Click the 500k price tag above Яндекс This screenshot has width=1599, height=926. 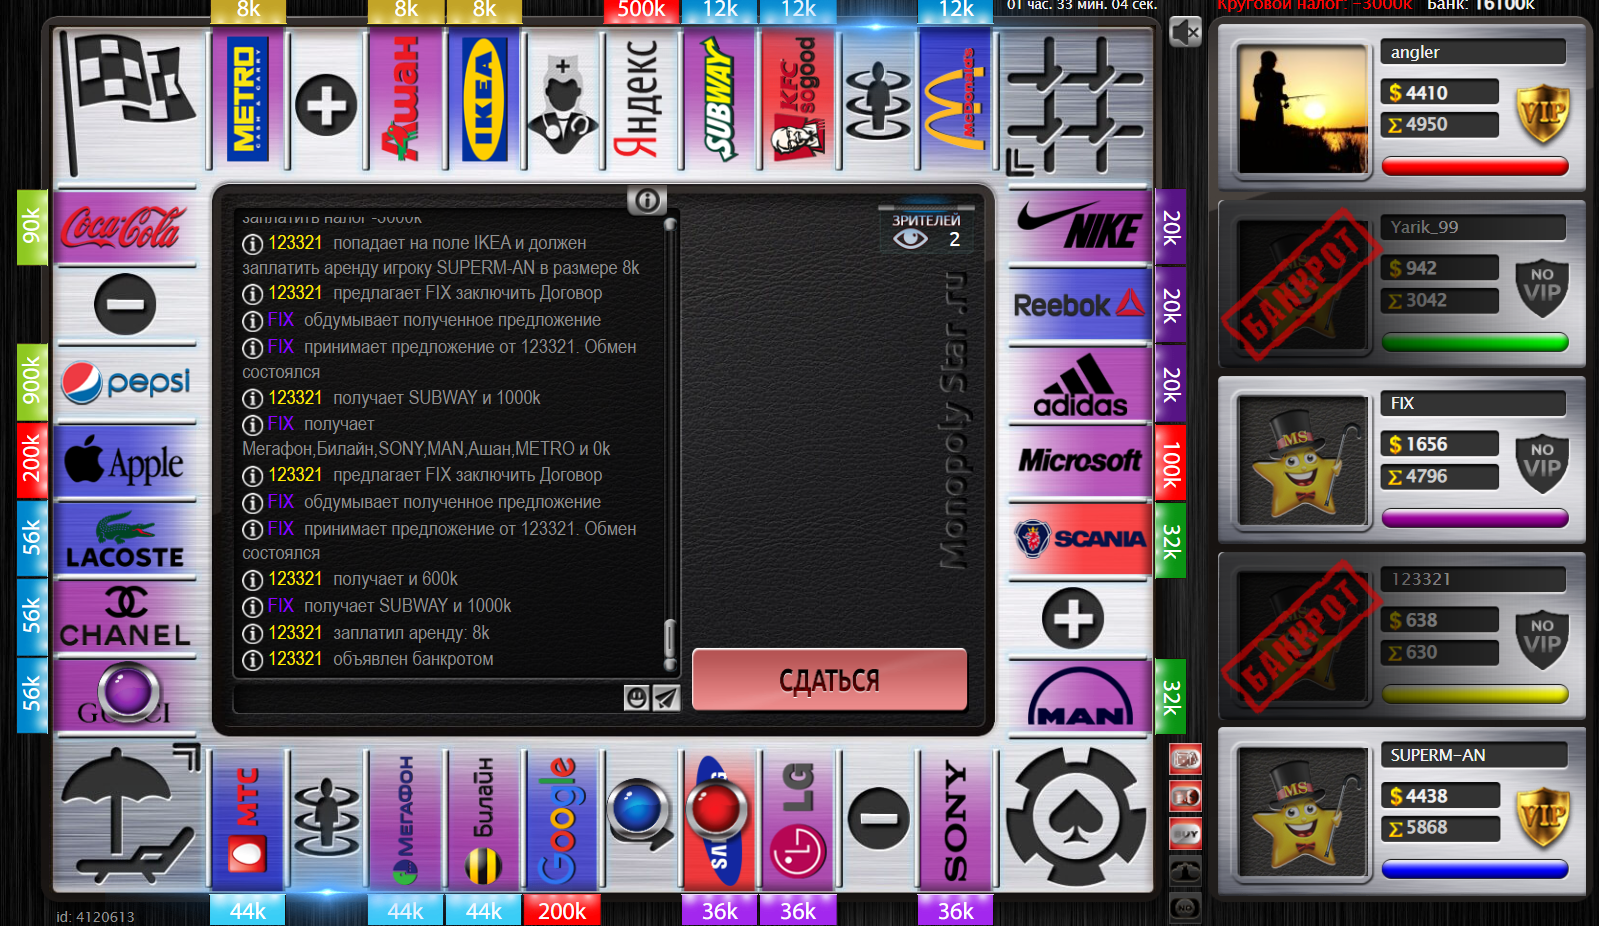point(641,10)
